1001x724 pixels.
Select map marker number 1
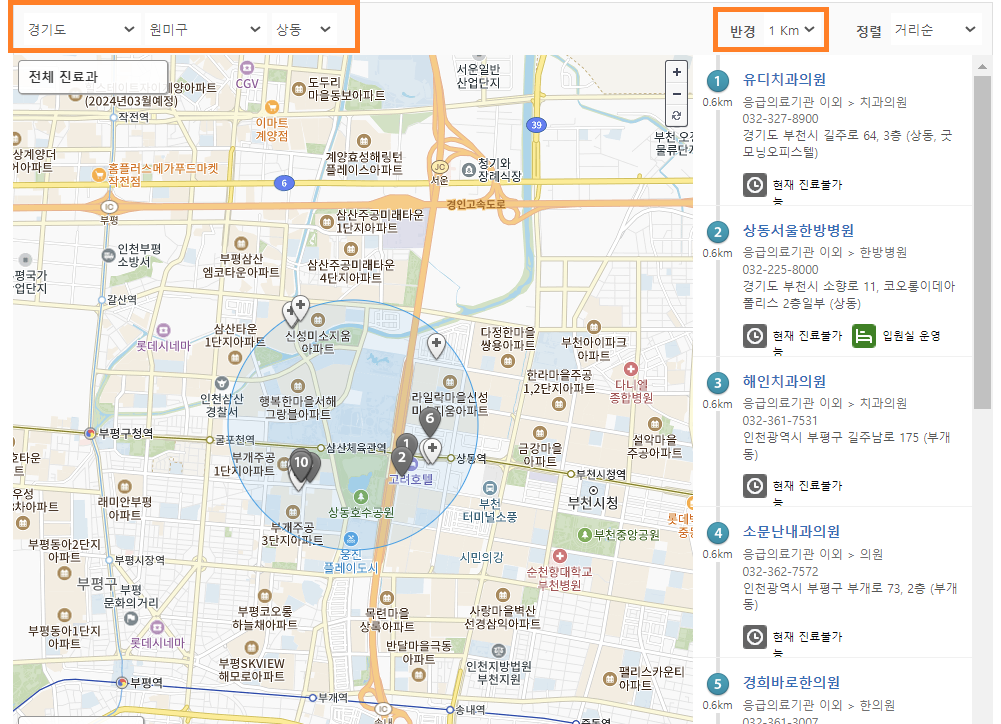coord(405,441)
